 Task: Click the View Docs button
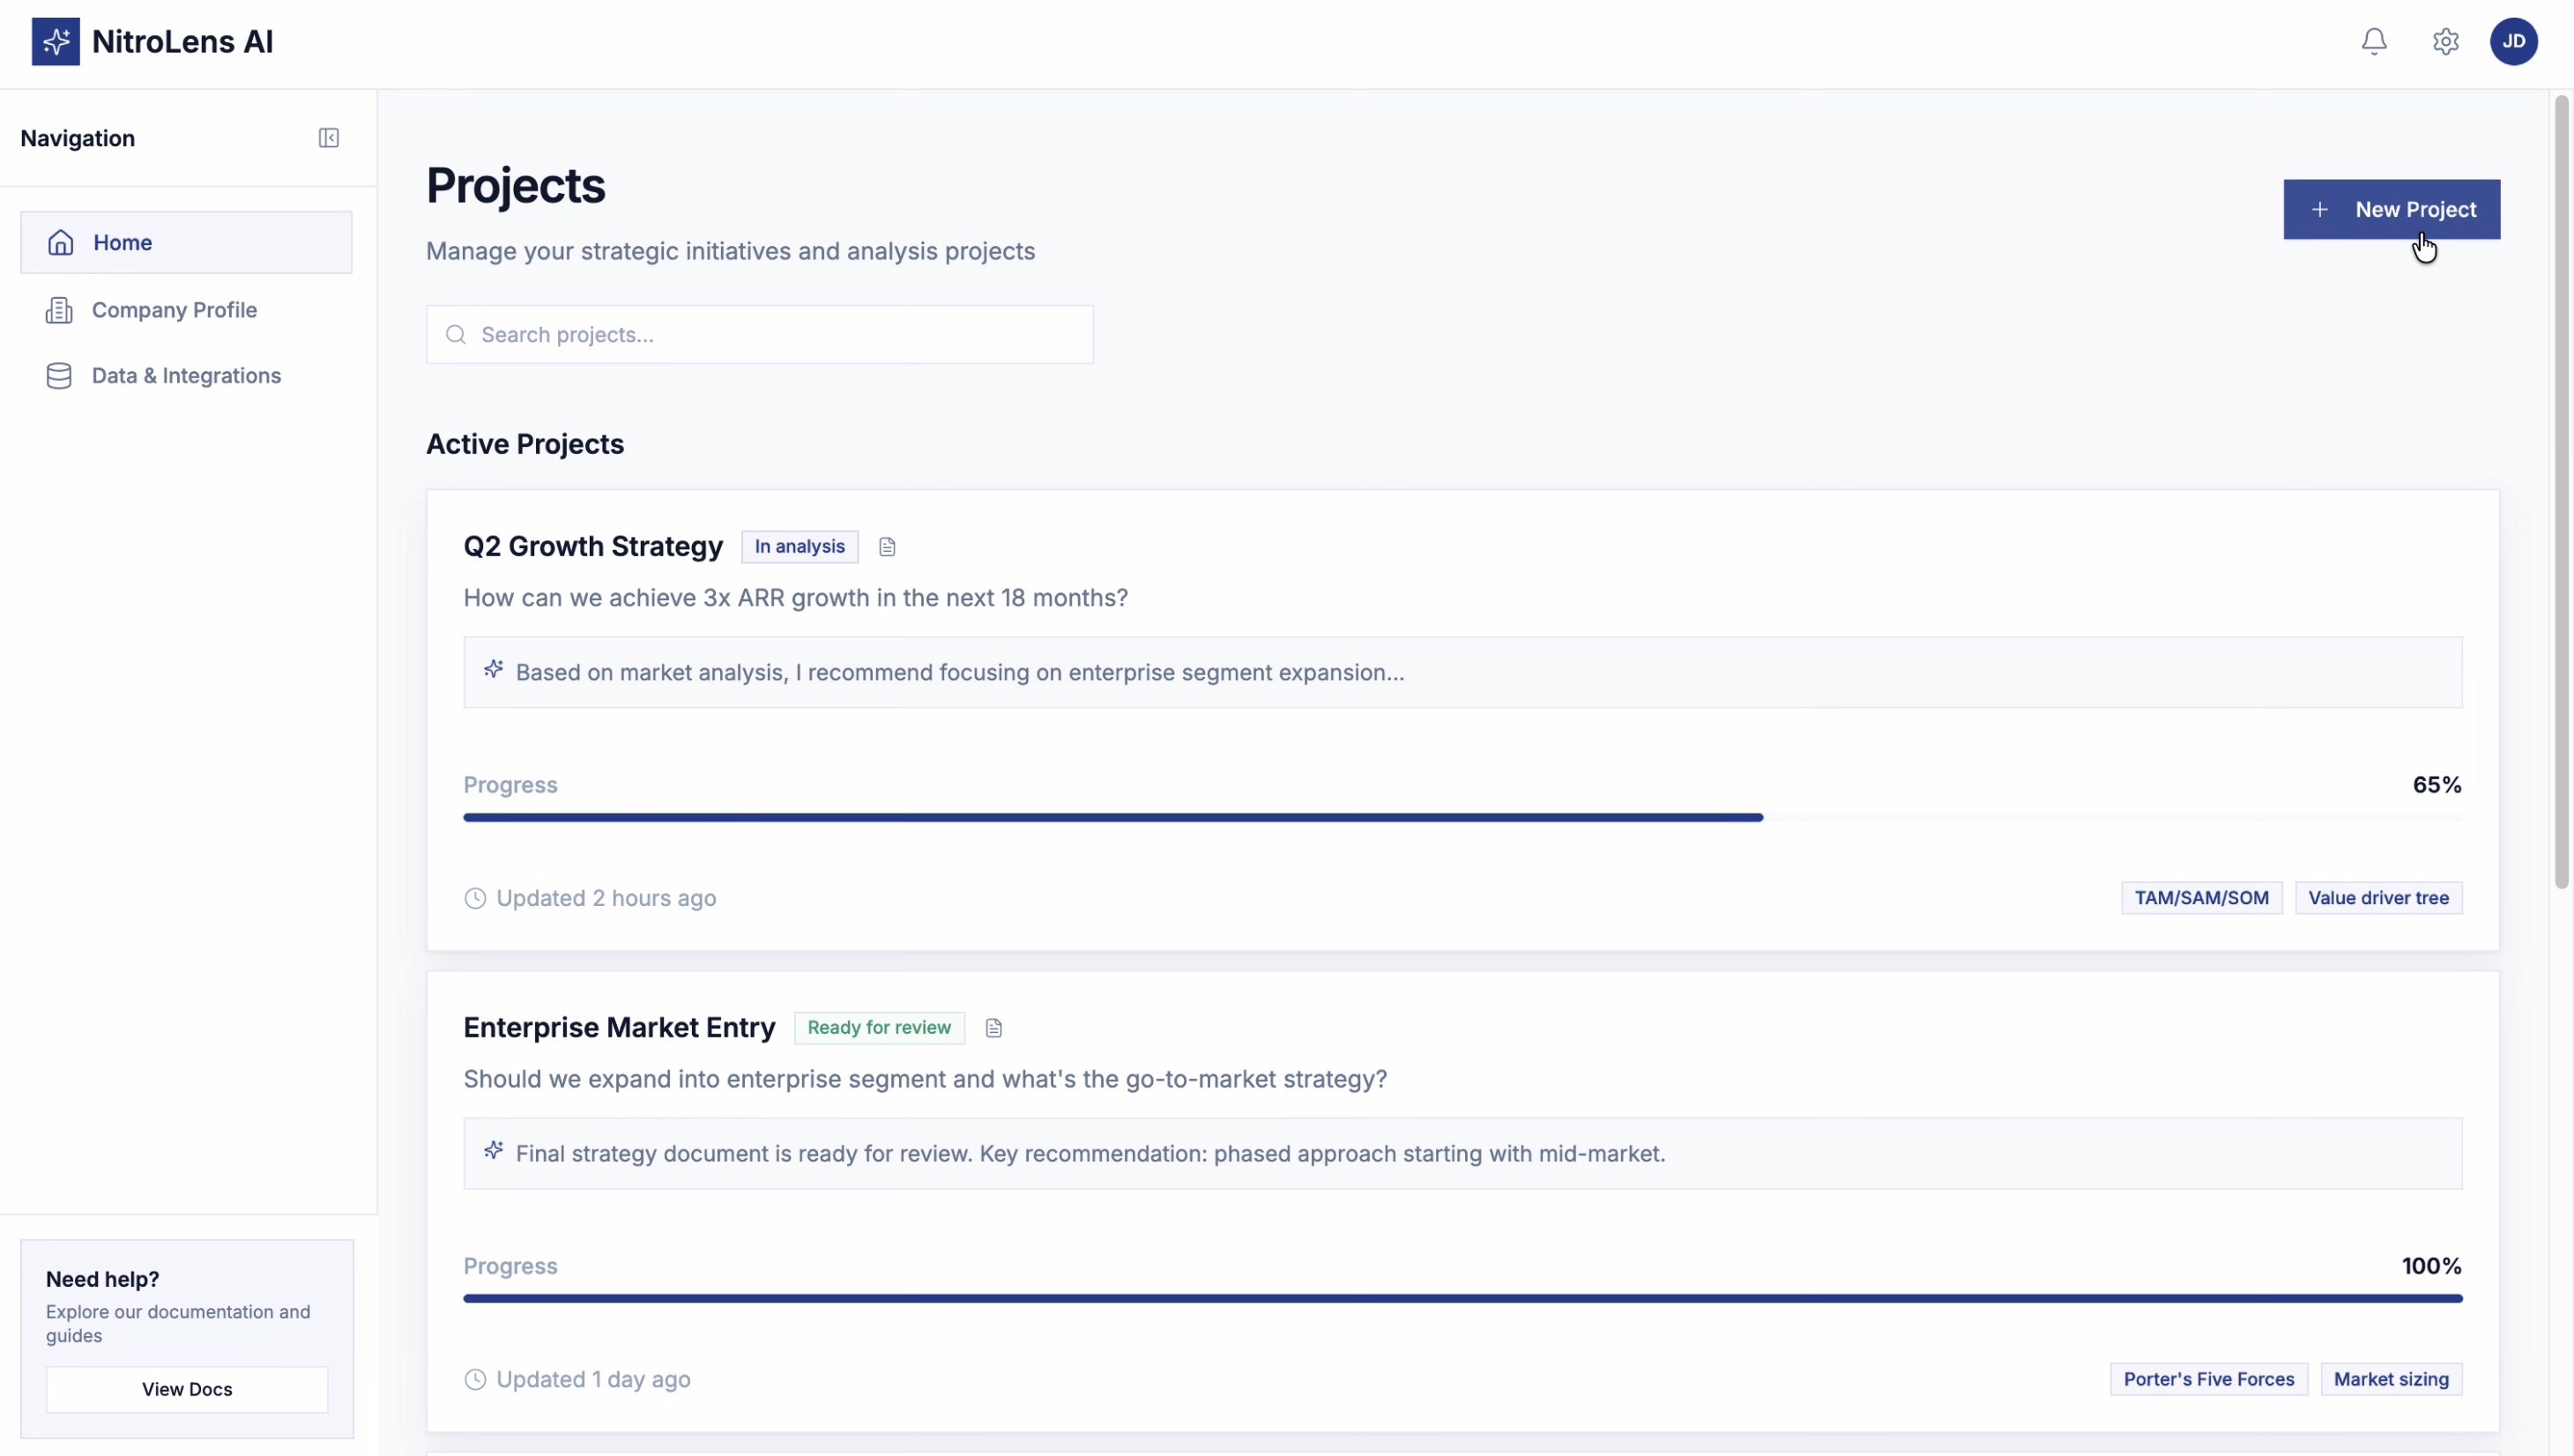tap(187, 1389)
